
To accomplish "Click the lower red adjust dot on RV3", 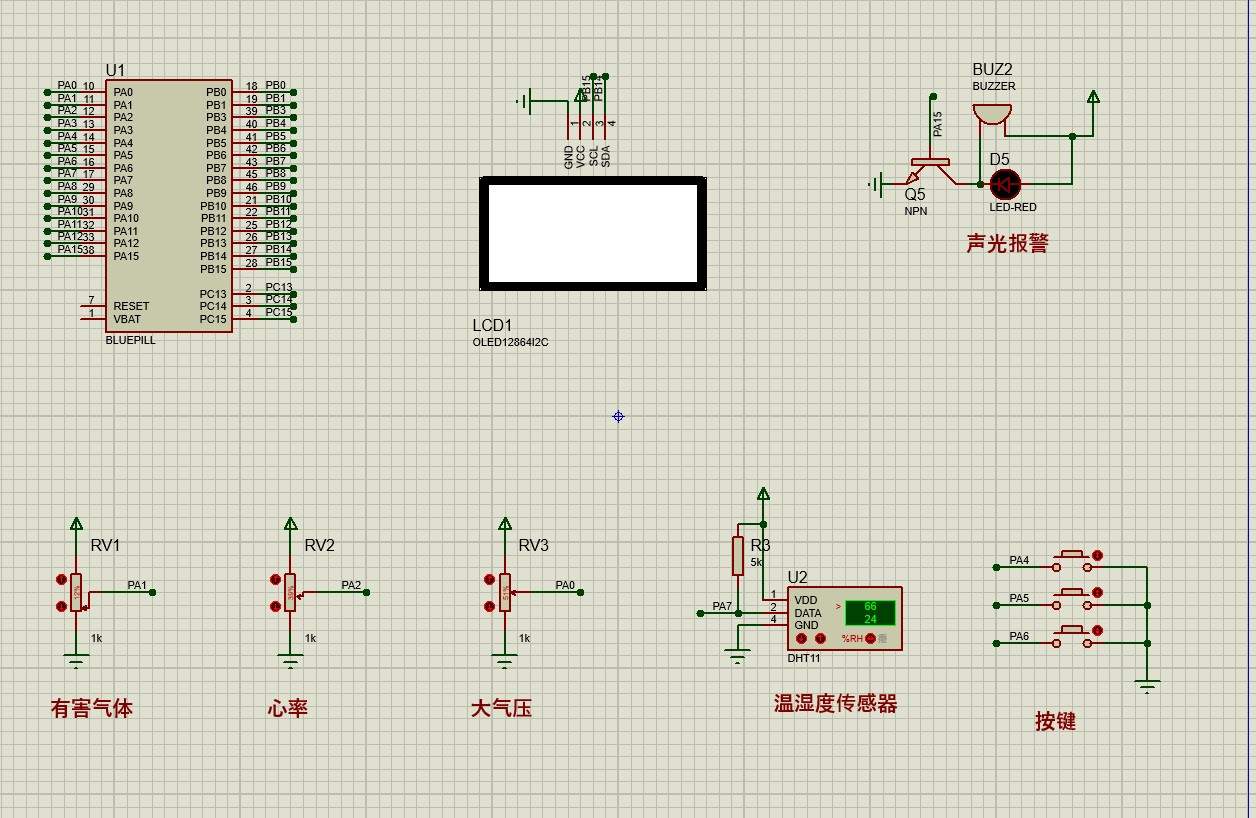I will point(490,606).
